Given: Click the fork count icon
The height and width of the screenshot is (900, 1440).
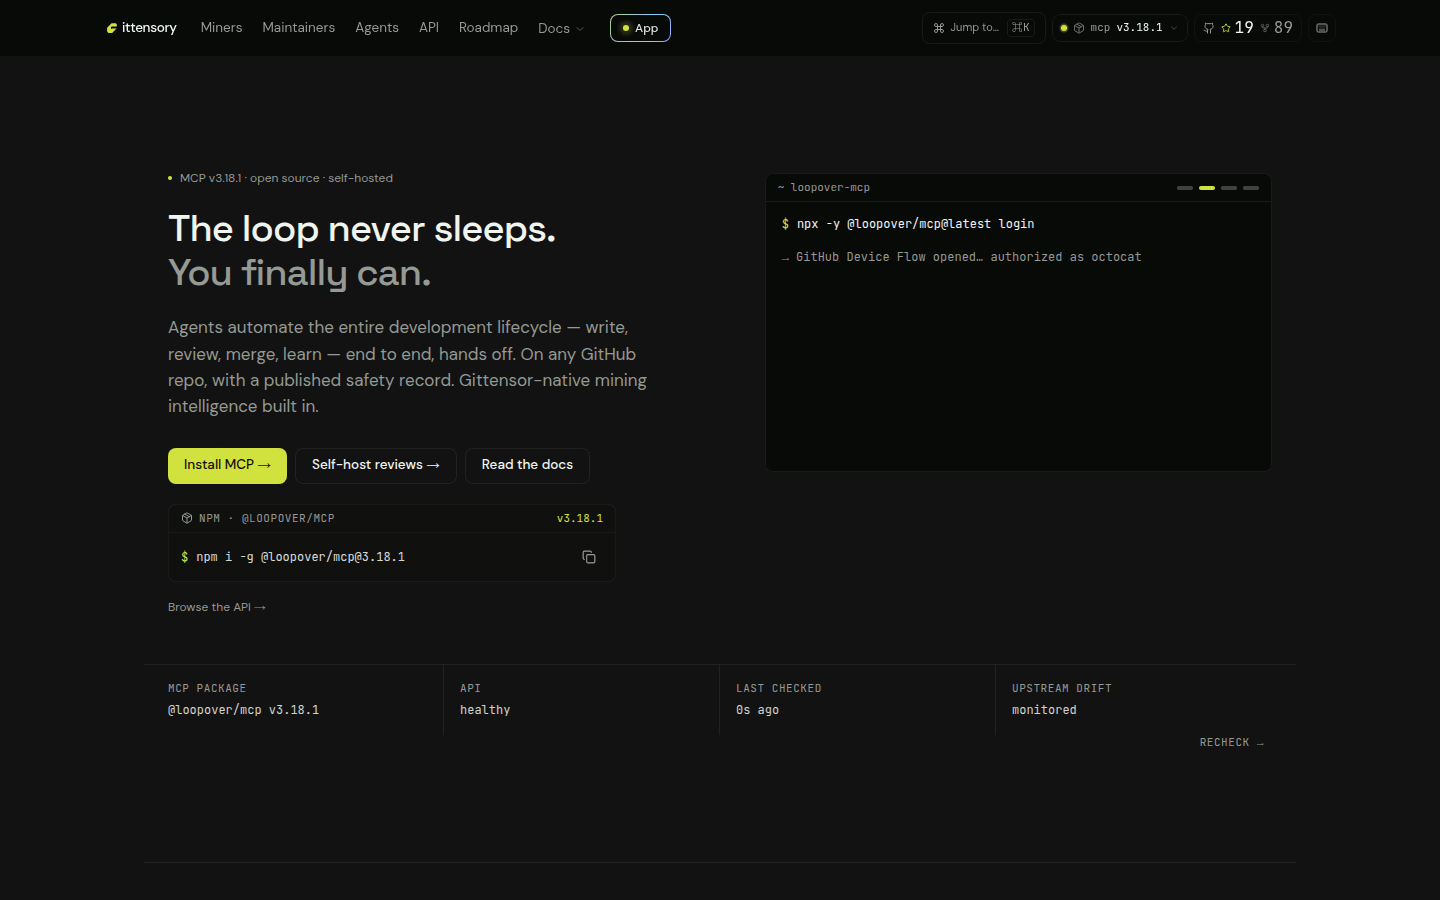Looking at the screenshot, I should (x=1265, y=28).
